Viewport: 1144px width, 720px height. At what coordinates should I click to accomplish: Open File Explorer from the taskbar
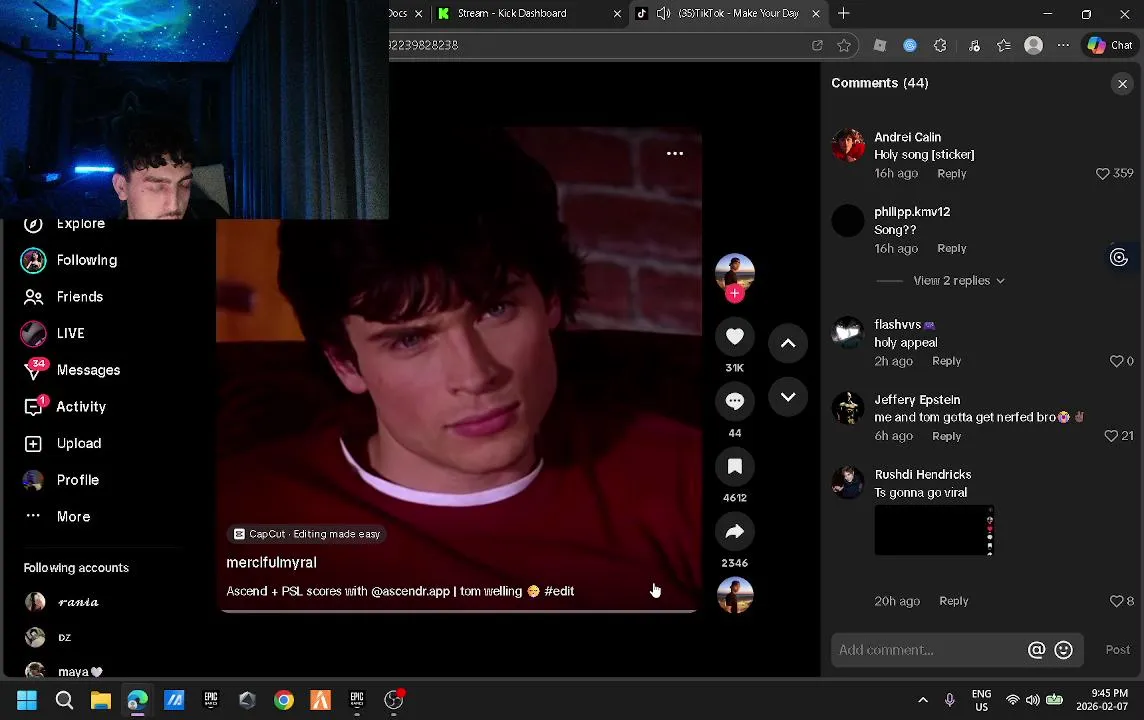pos(101,700)
